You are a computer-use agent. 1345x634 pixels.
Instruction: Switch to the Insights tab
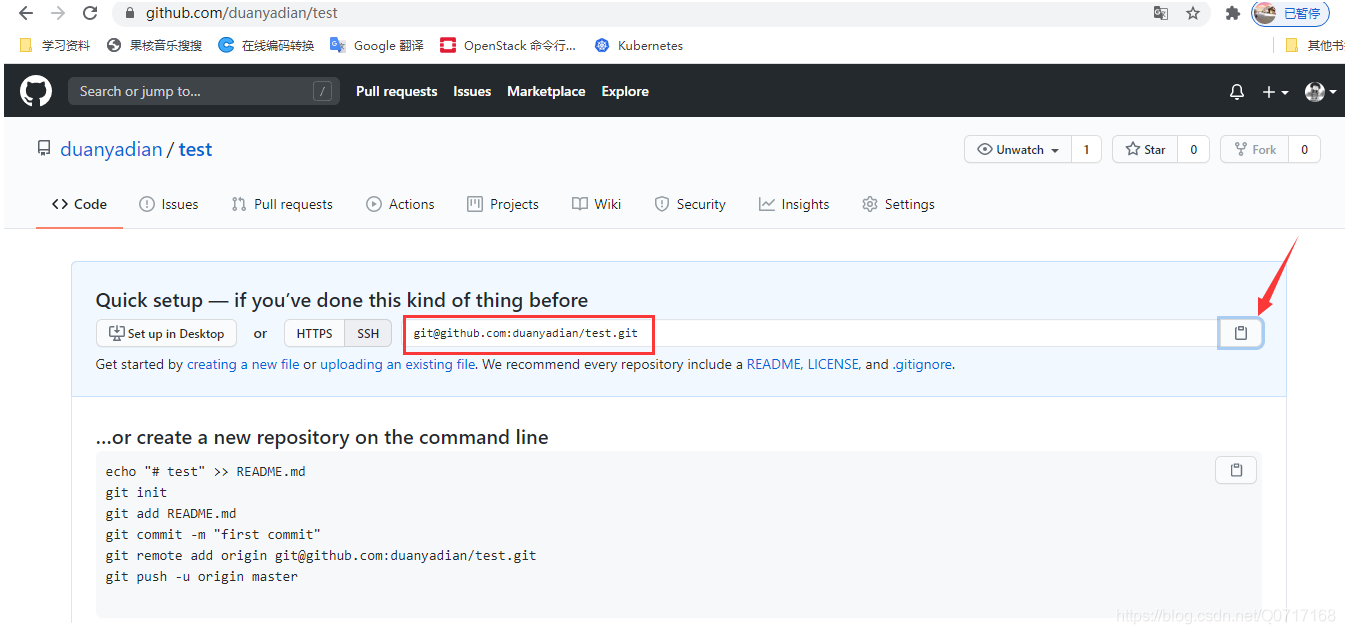[x=794, y=204]
